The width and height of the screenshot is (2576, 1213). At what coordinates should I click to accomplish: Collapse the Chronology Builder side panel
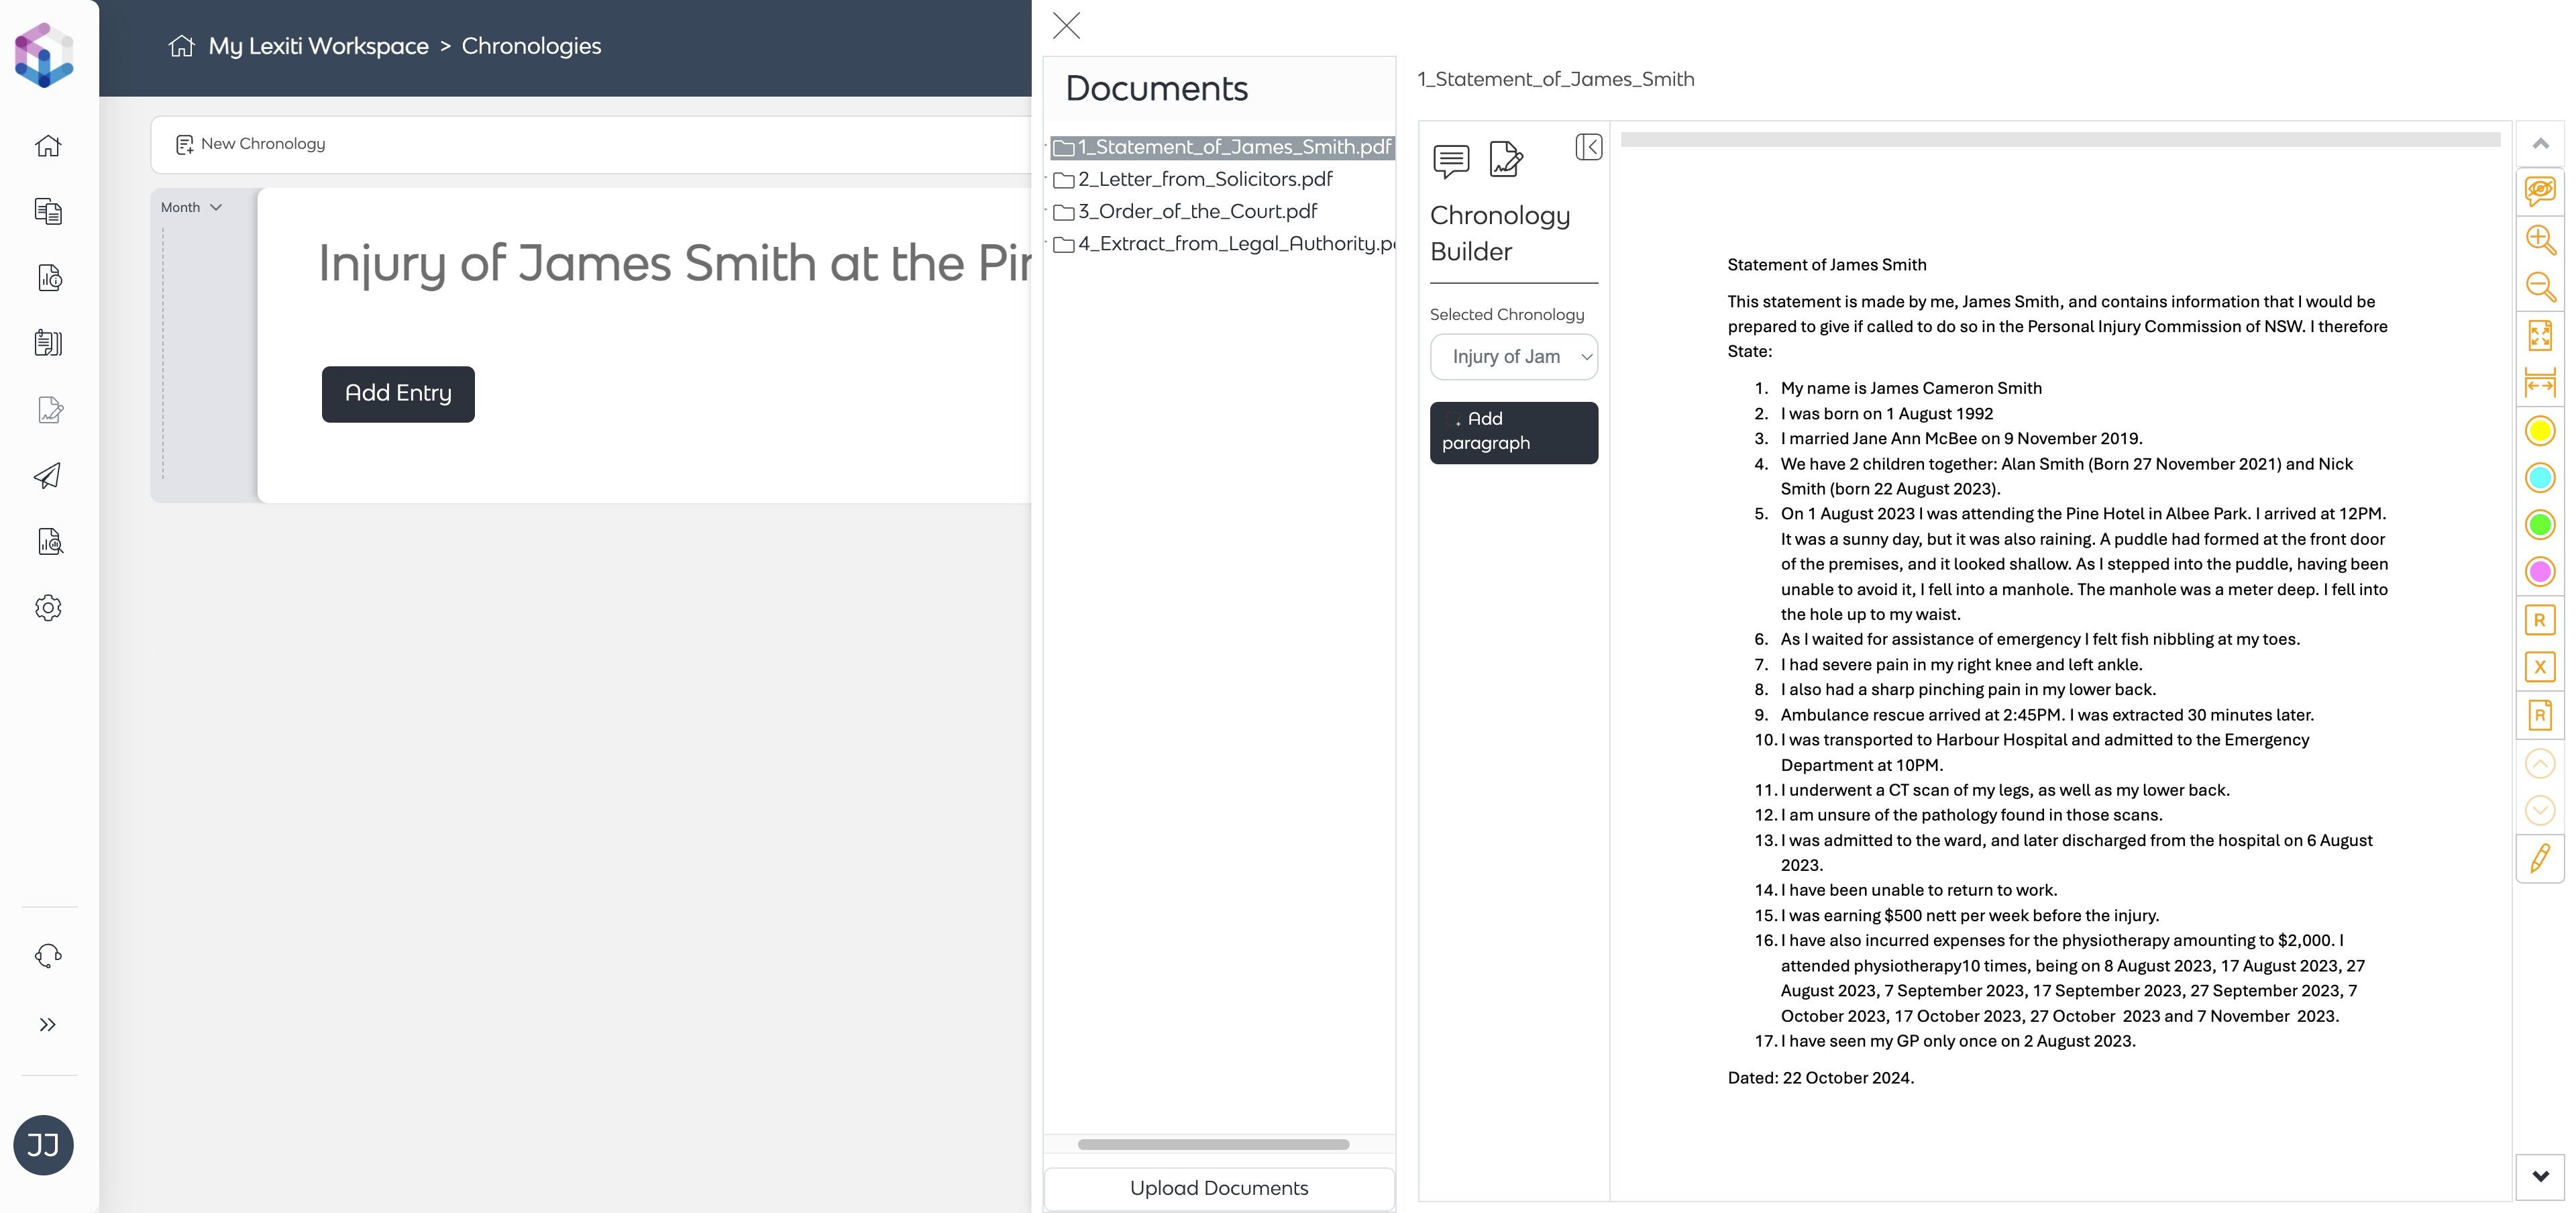pos(1588,147)
